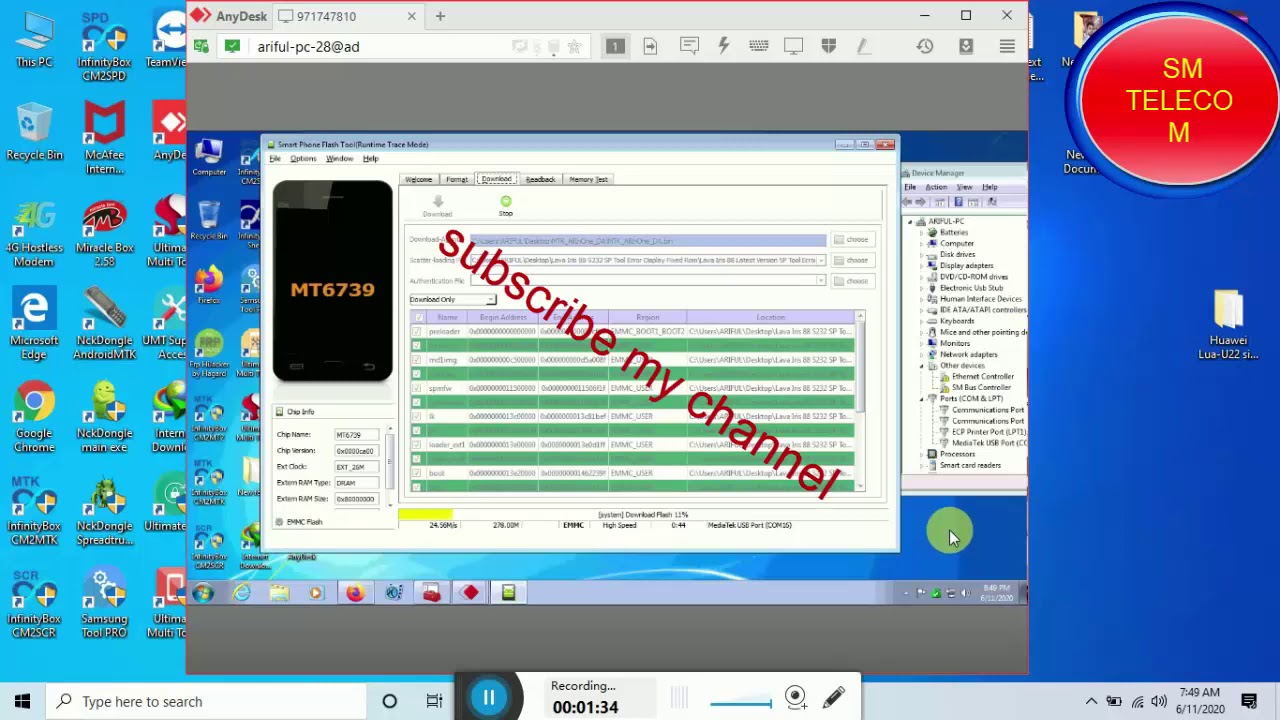Image resolution: width=1280 pixels, height=720 pixels.
Task: Open Samsung Tool PRO desktop shortcut
Action: click(104, 604)
